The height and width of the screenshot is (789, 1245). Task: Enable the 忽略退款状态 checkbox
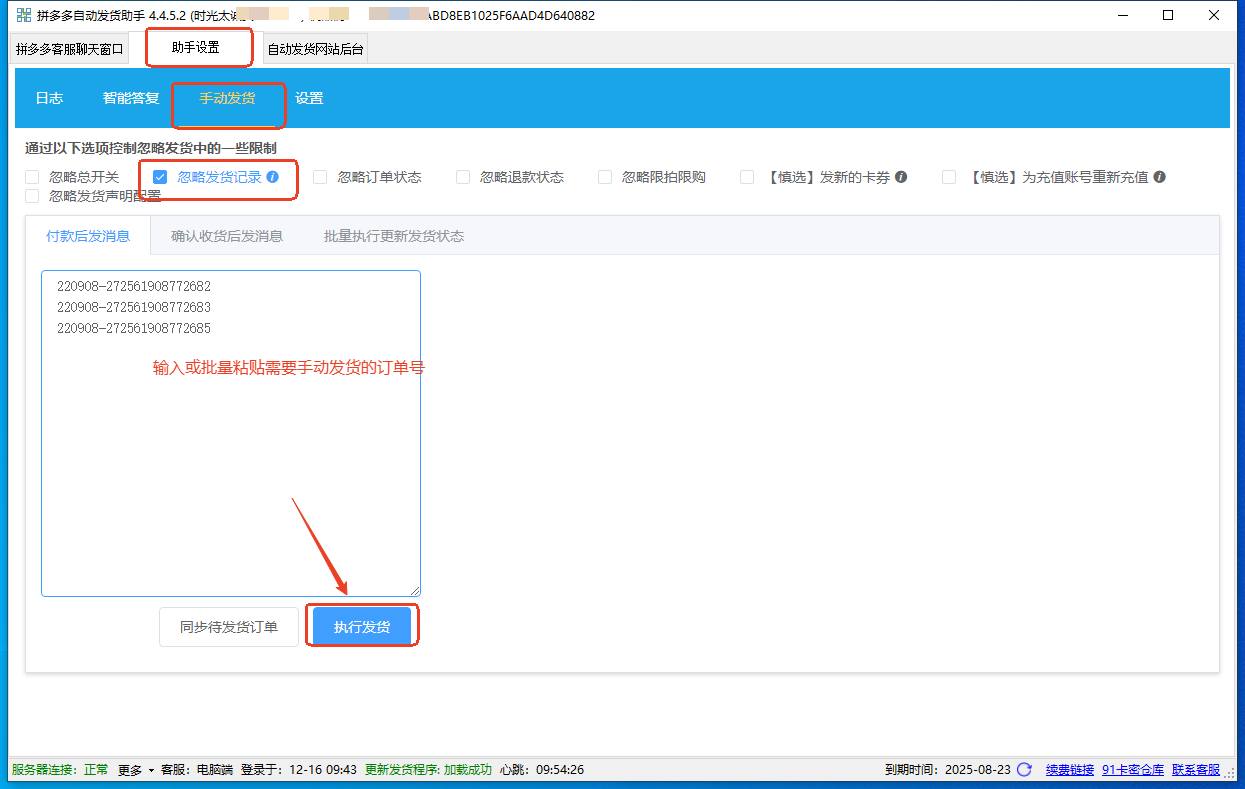(x=463, y=177)
